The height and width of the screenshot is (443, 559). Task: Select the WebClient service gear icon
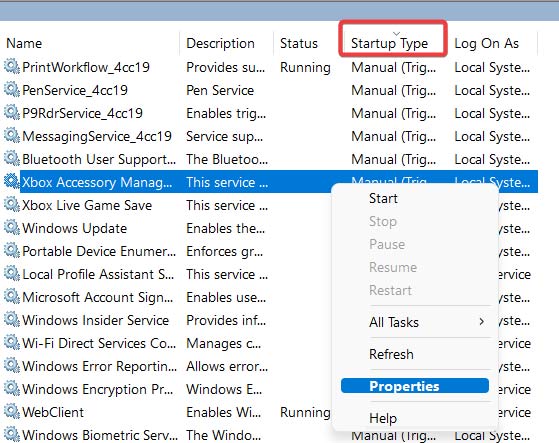point(12,412)
